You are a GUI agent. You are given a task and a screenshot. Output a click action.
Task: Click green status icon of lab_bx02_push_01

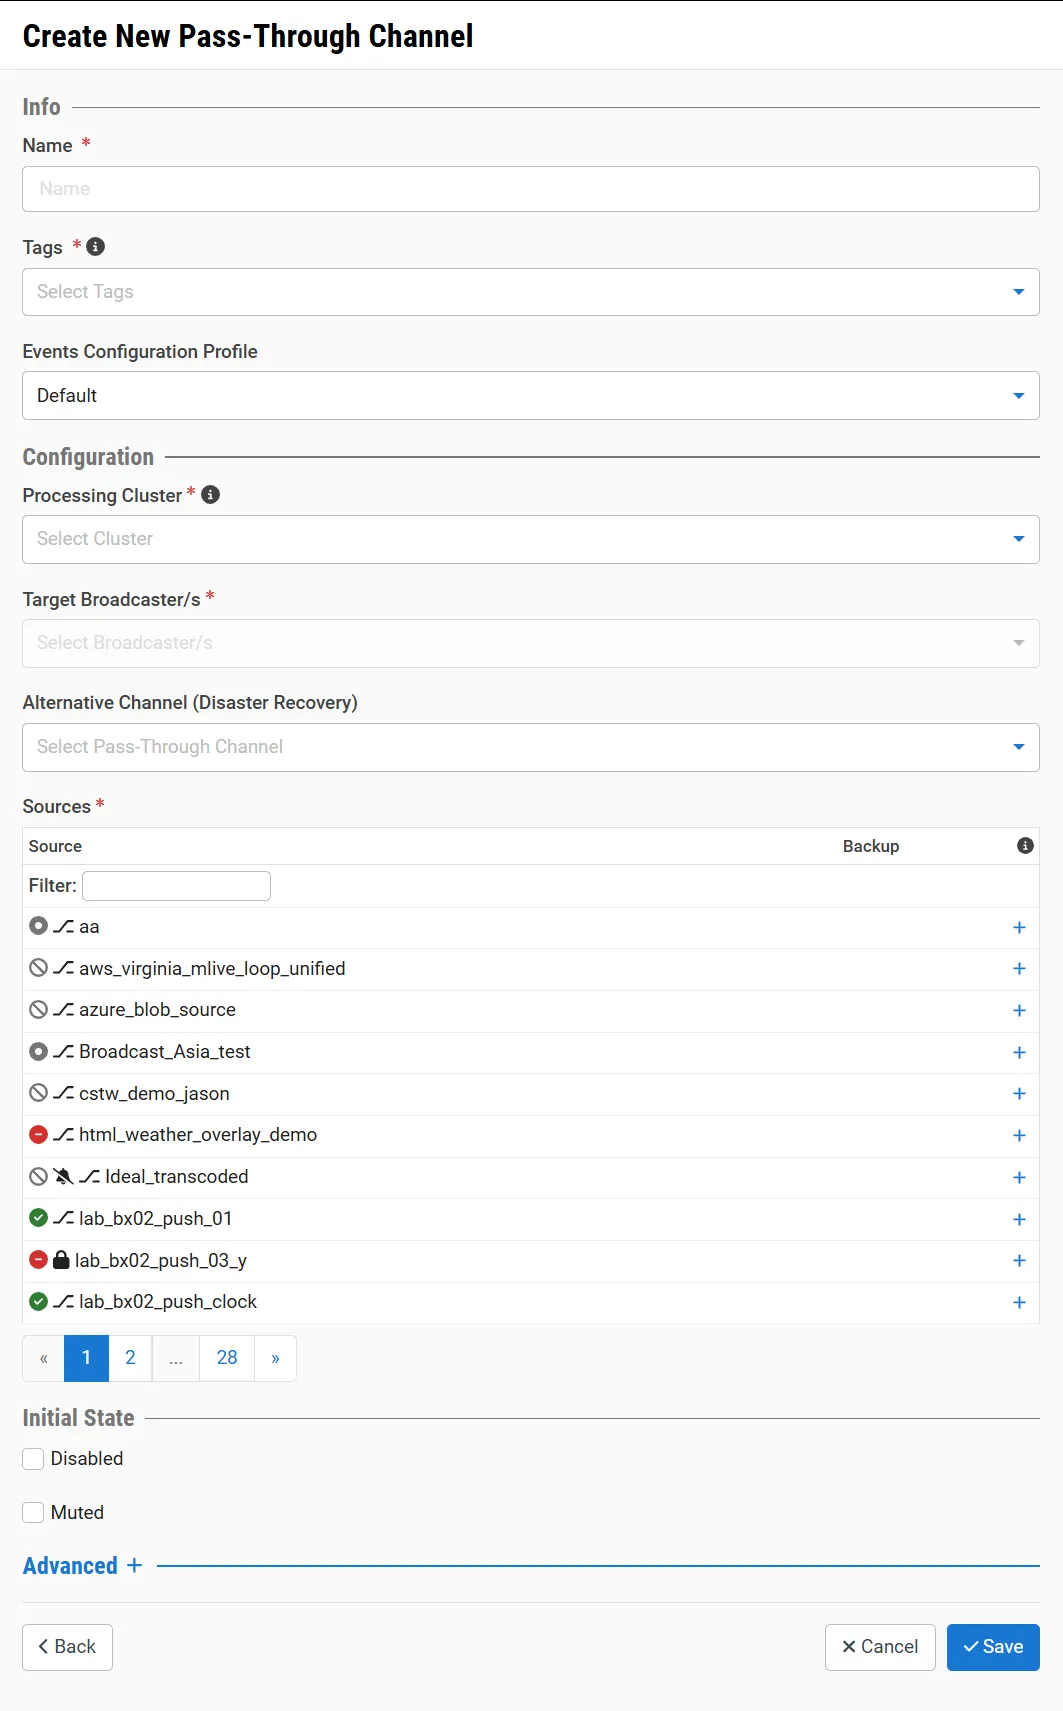tap(39, 1218)
